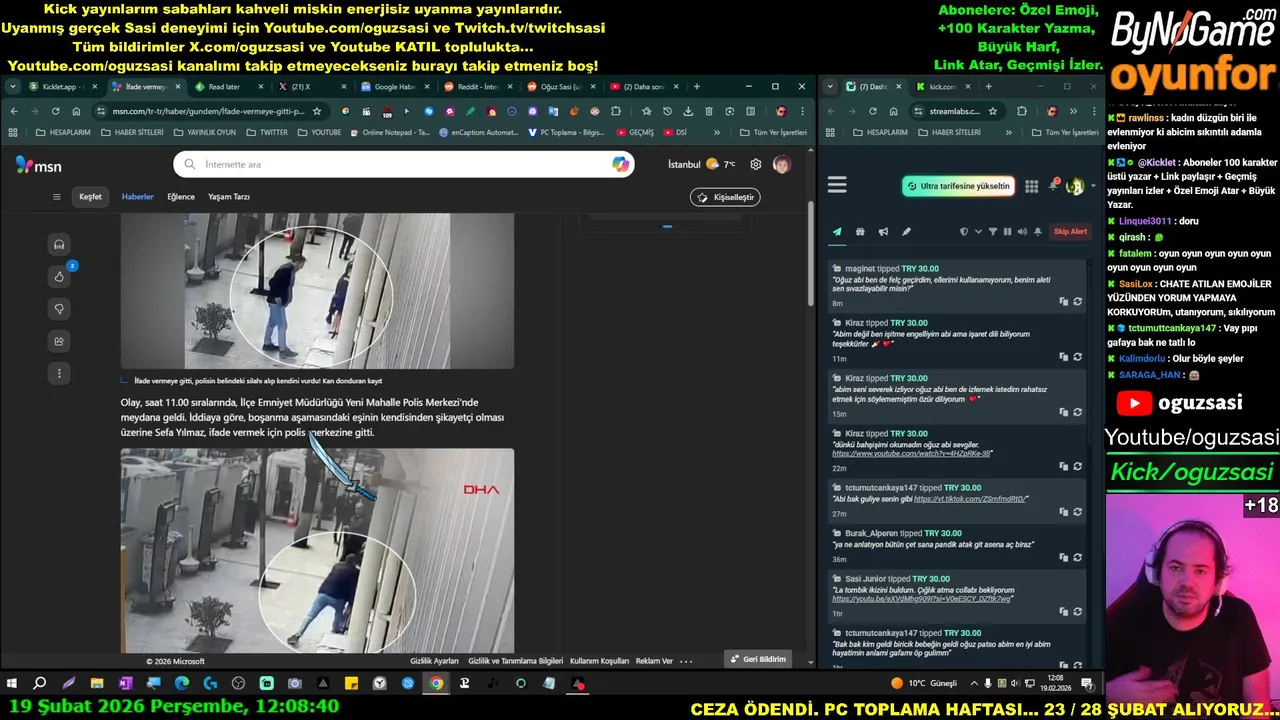Select Yaşam Tarzı in MSN navigation
1280x720 pixels.
tap(229, 197)
